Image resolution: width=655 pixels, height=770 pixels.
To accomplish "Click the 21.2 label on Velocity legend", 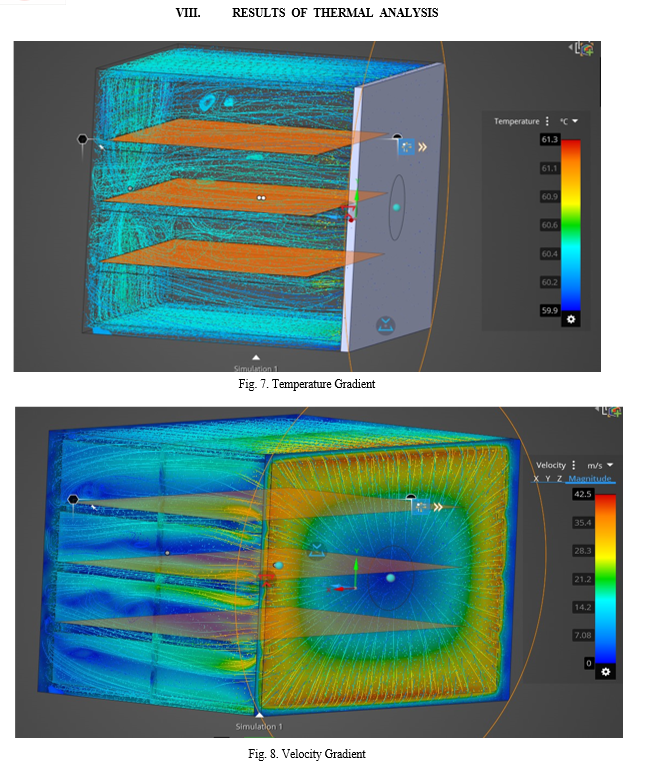I will click(582, 579).
